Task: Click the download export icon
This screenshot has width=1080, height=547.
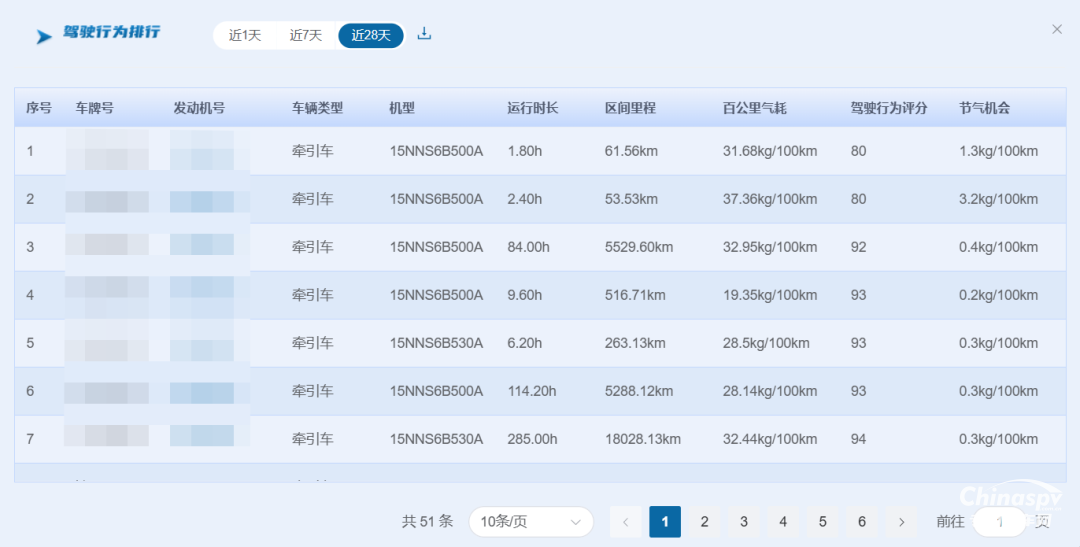Action: tap(424, 34)
